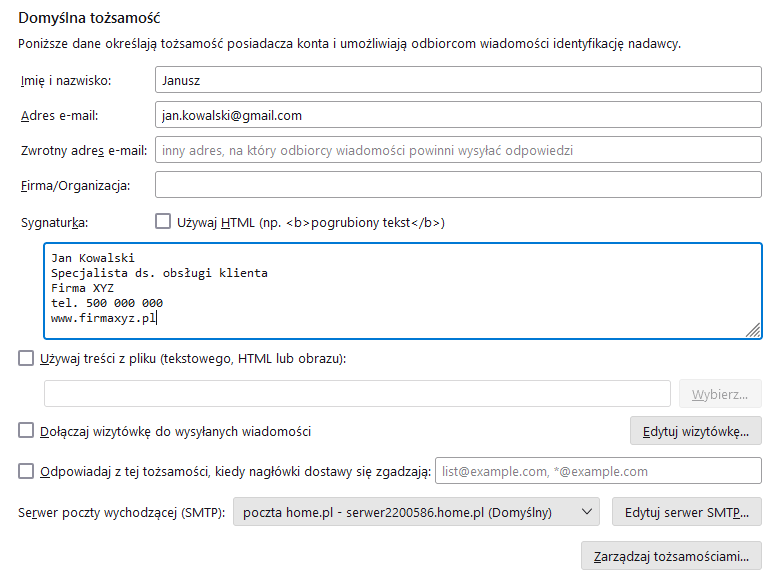Click the 'Imię i nazwisko:' label

[66, 80]
